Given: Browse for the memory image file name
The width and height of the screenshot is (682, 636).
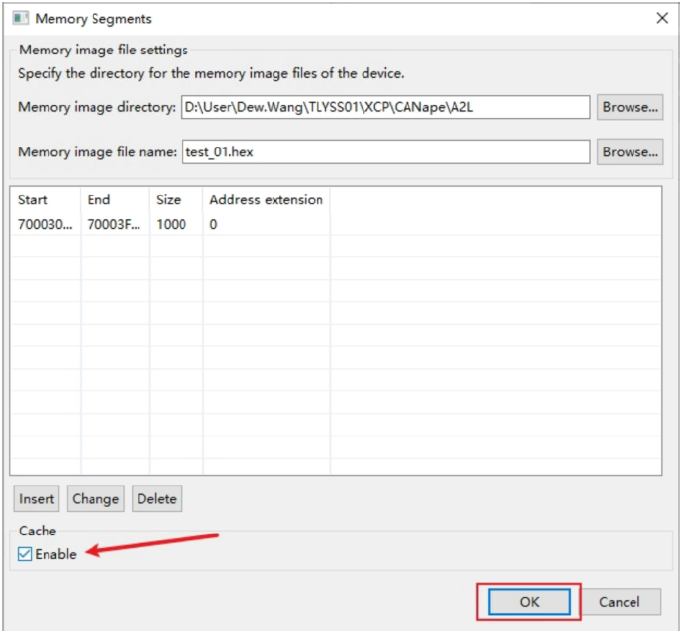Looking at the screenshot, I should pyautogui.click(x=629, y=152).
